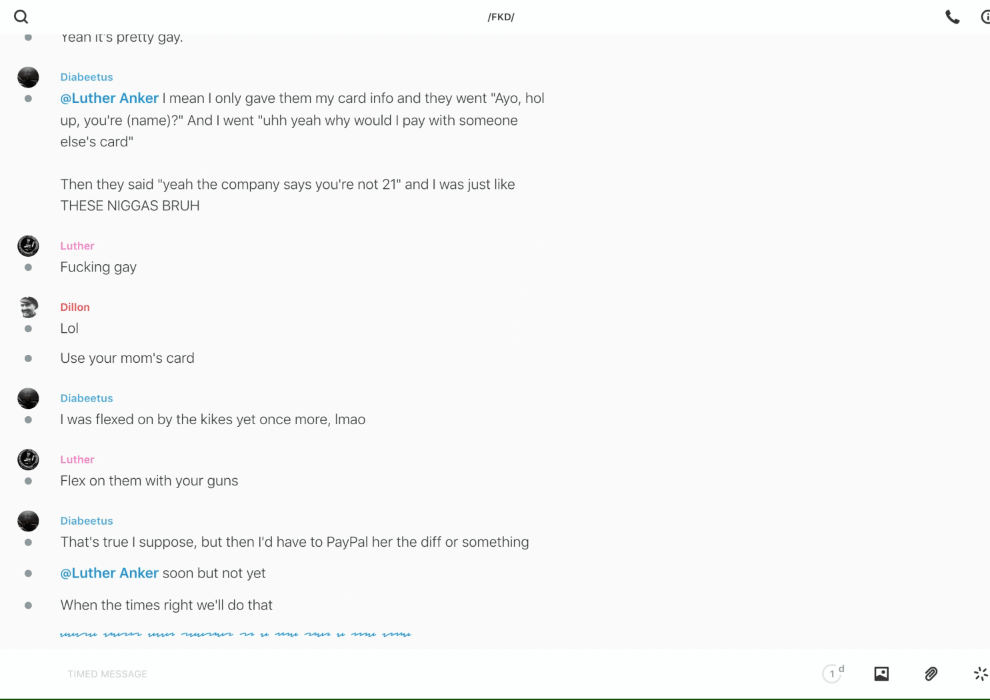Send a ping with the burst icon
The height and width of the screenshot is (700, 990).
(x=980, y=674)
